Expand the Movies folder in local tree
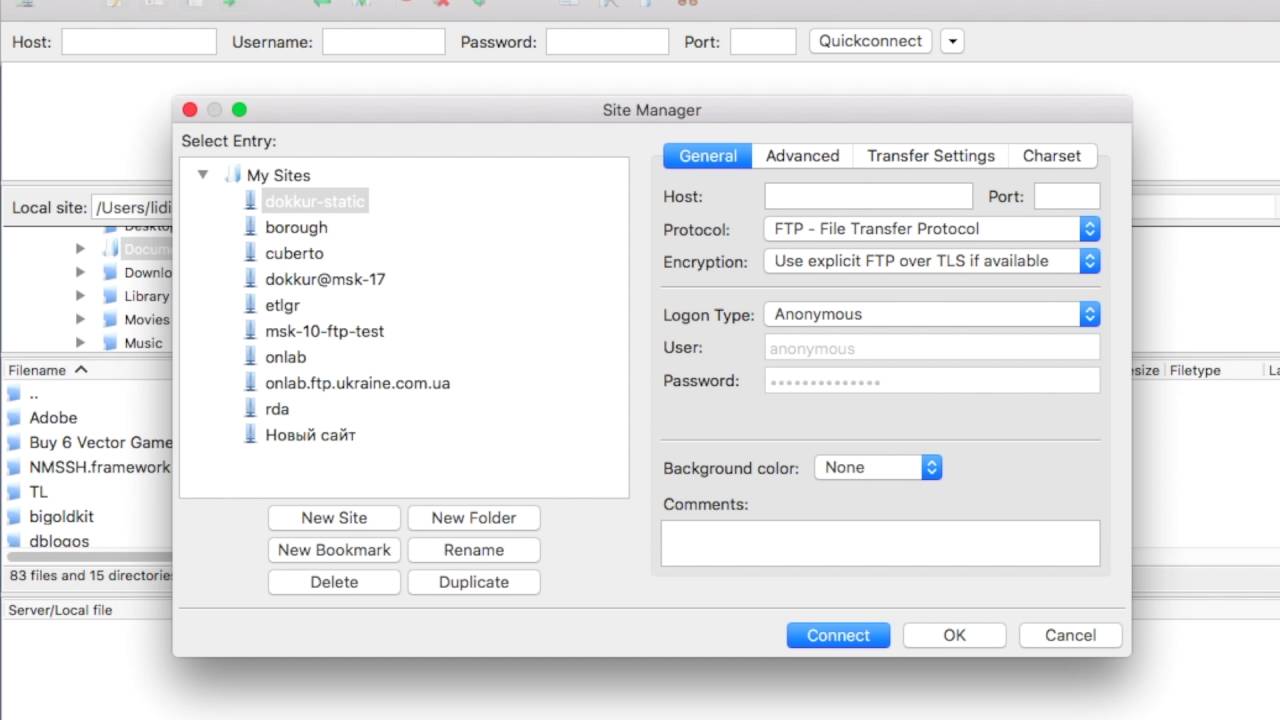The width and height of the screenshot is (1280, 720). click(80, 319)
